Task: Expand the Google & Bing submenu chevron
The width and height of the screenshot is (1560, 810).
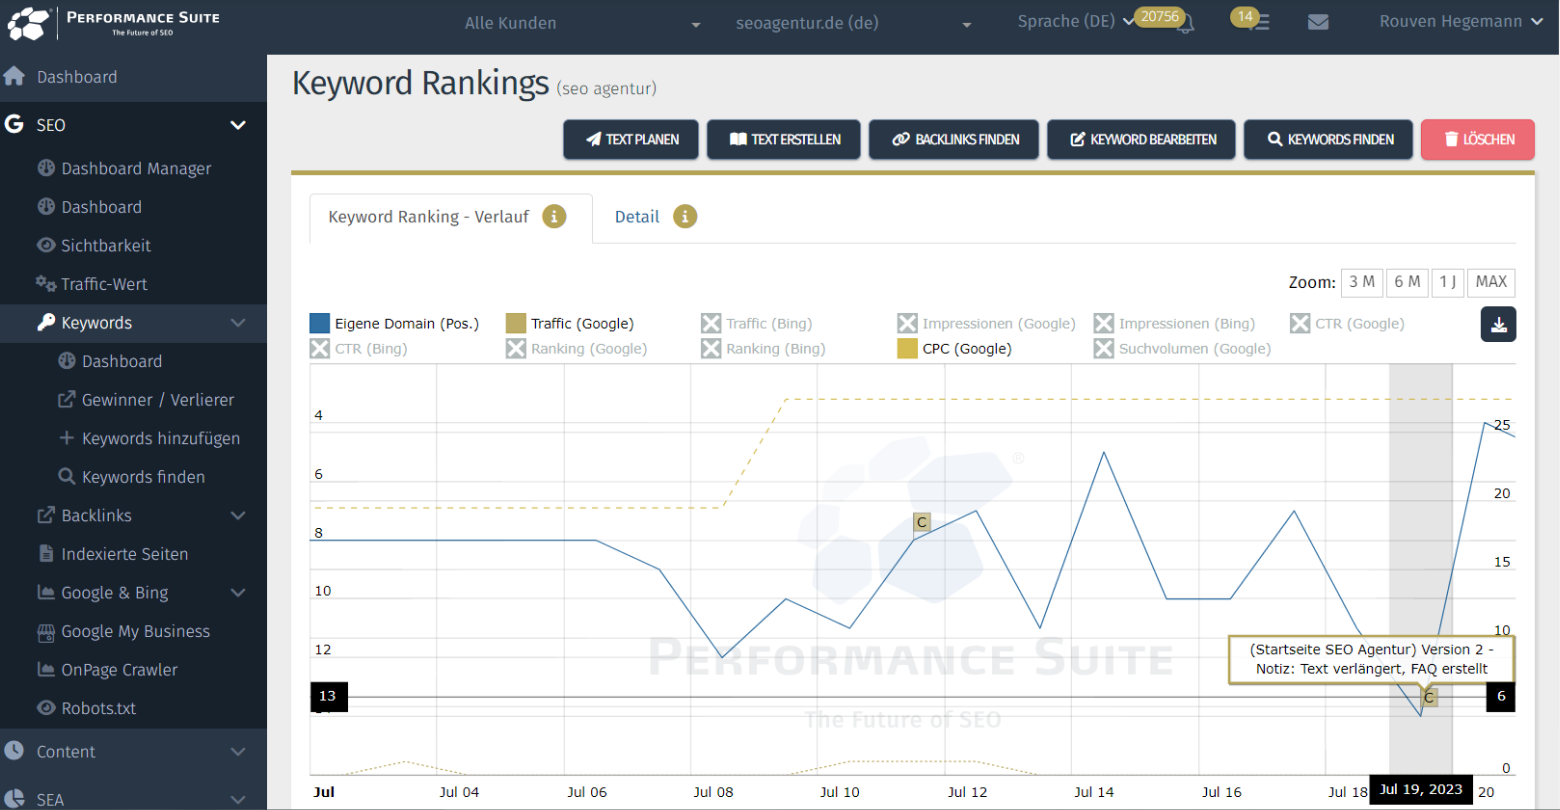Action: (238, 592)
